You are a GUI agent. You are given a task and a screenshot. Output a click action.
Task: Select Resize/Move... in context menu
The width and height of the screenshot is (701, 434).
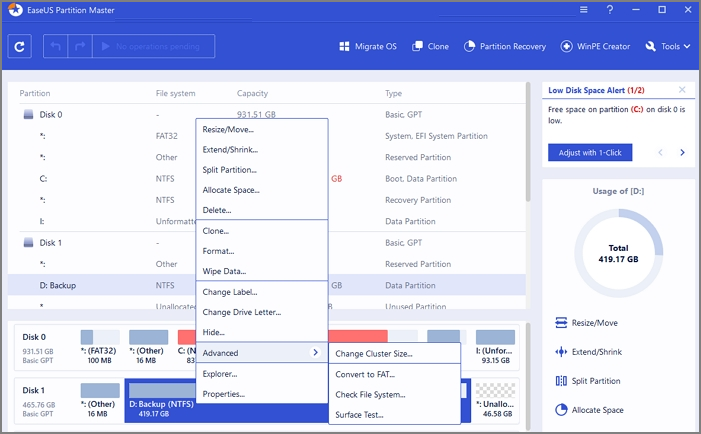[x=262, y=130]
